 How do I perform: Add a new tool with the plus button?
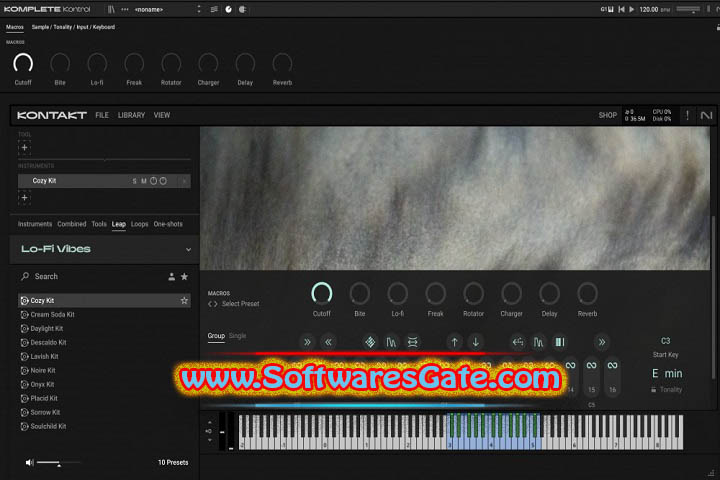(x=24, y=147)
